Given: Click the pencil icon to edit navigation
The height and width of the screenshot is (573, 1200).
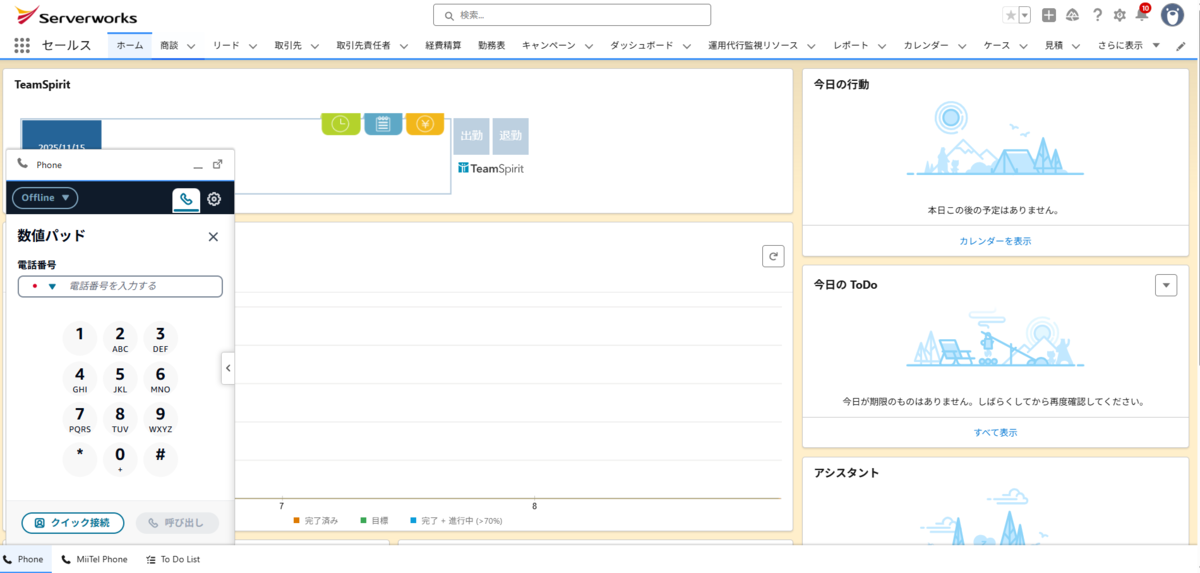Looking at the screenshot, I should tap(1181, 46).
